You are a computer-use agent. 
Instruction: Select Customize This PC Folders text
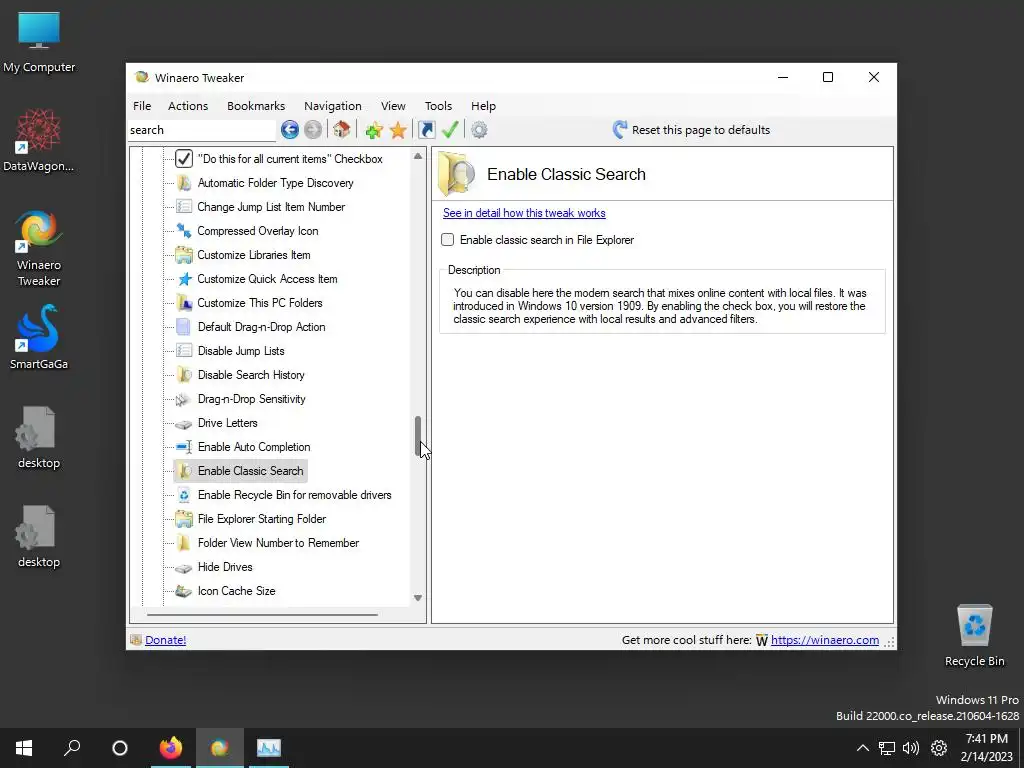(260, 303)
